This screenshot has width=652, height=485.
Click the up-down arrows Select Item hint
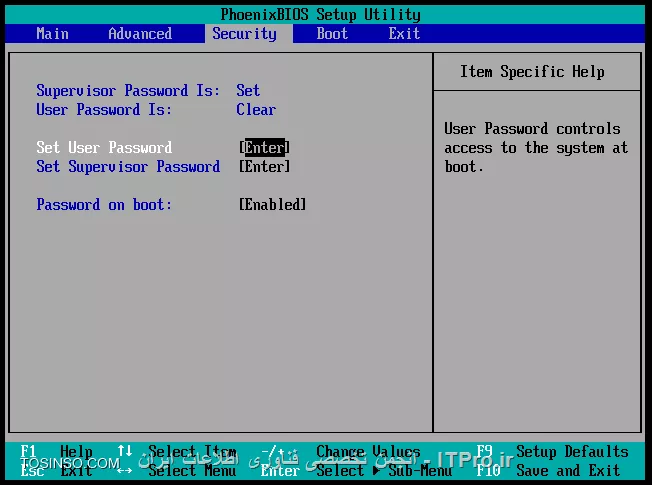pyautogui.click(x=177, y=452)
